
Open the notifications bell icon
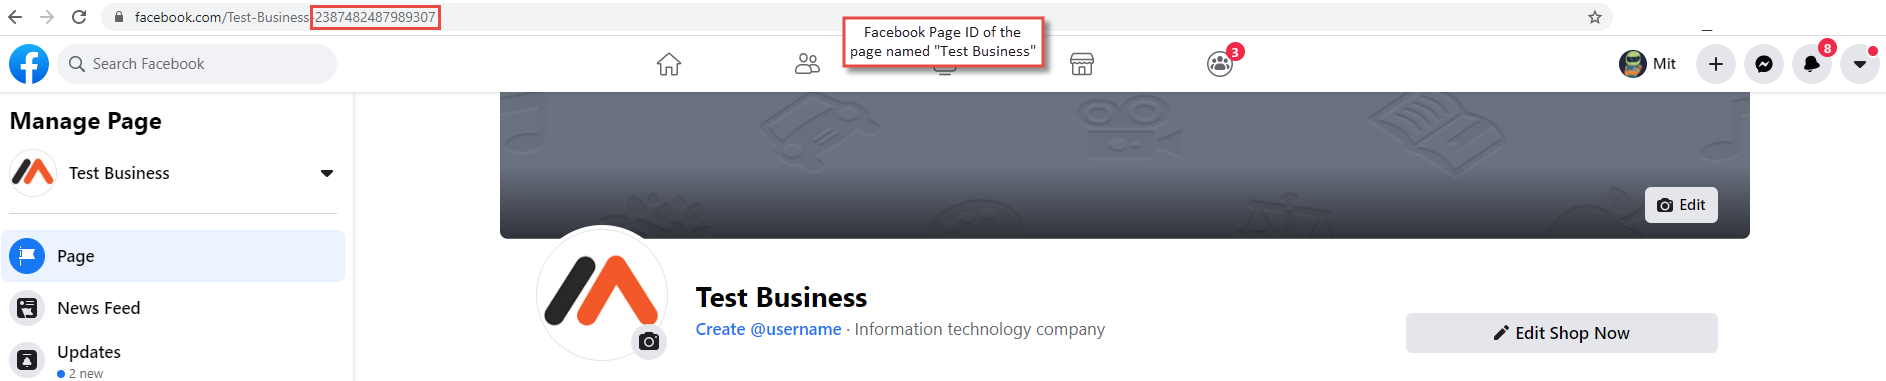1812,64
